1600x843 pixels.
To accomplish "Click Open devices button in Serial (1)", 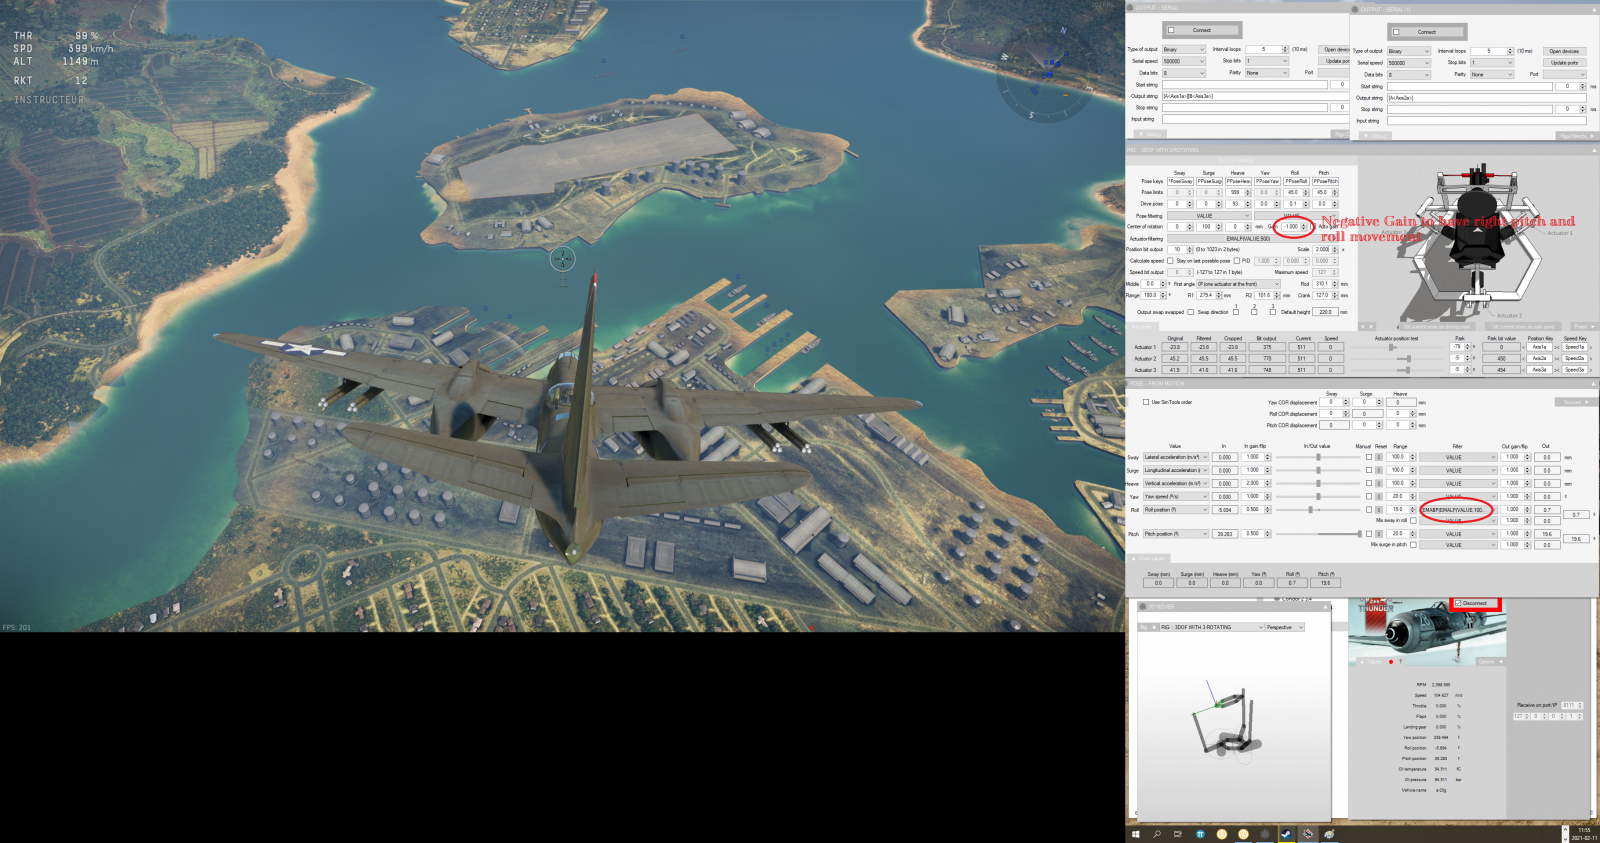I will point(1564,51).
